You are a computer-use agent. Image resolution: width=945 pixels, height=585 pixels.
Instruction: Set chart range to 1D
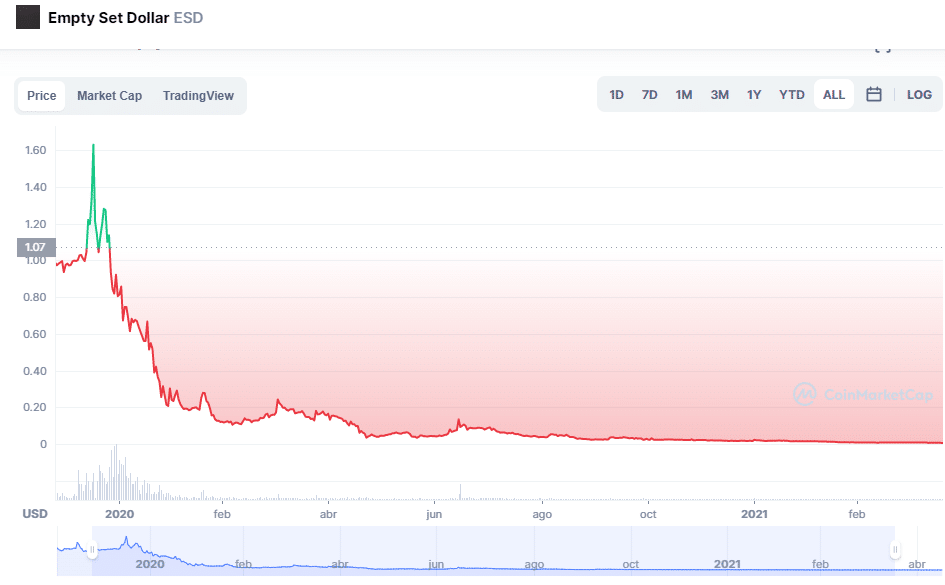(617, 95)
